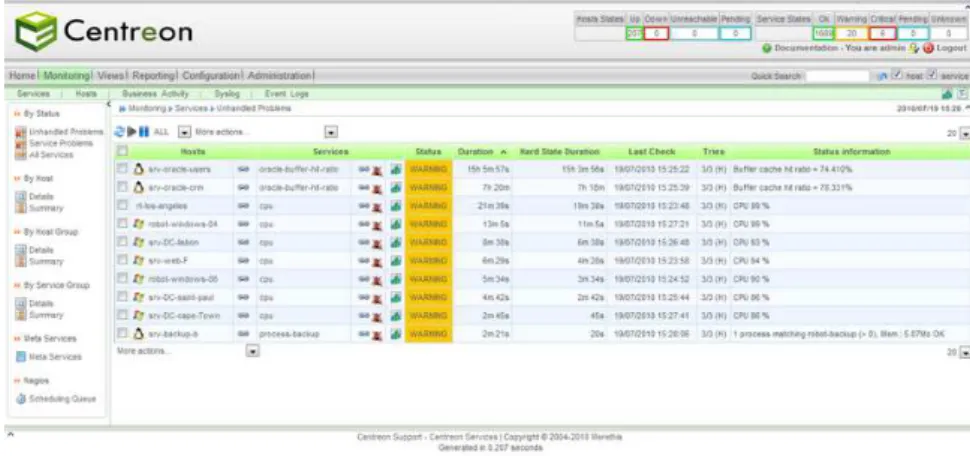This screenshot has height=456, width=970.
Task: Open Unhandled Problems in sidebar
Action: [66, 132]
